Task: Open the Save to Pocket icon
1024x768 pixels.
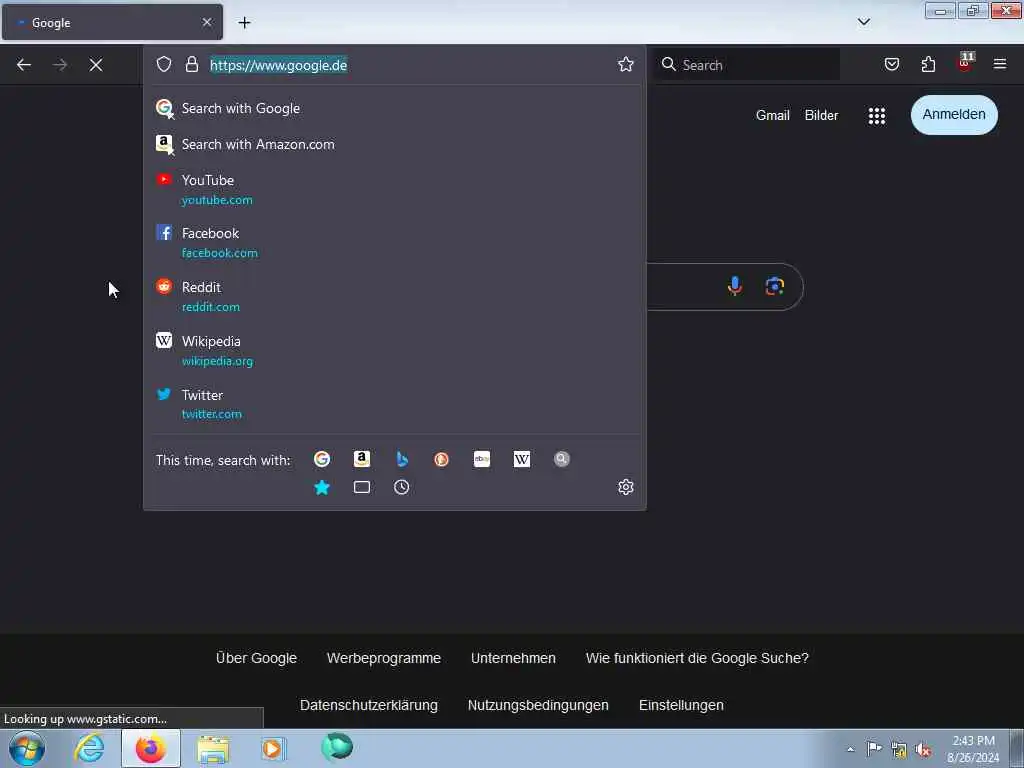Action: pyautogui.click(x=891, y=64)
